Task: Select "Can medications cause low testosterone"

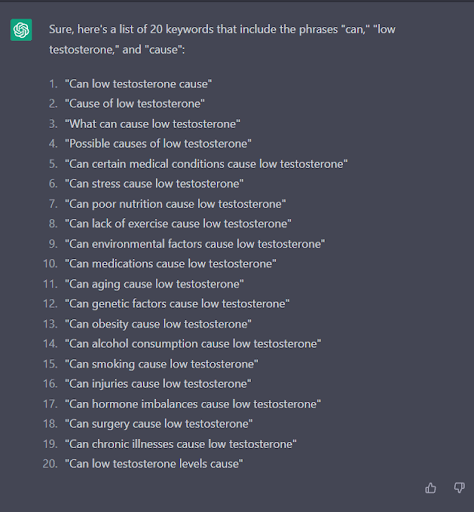Action: [170, 264]
